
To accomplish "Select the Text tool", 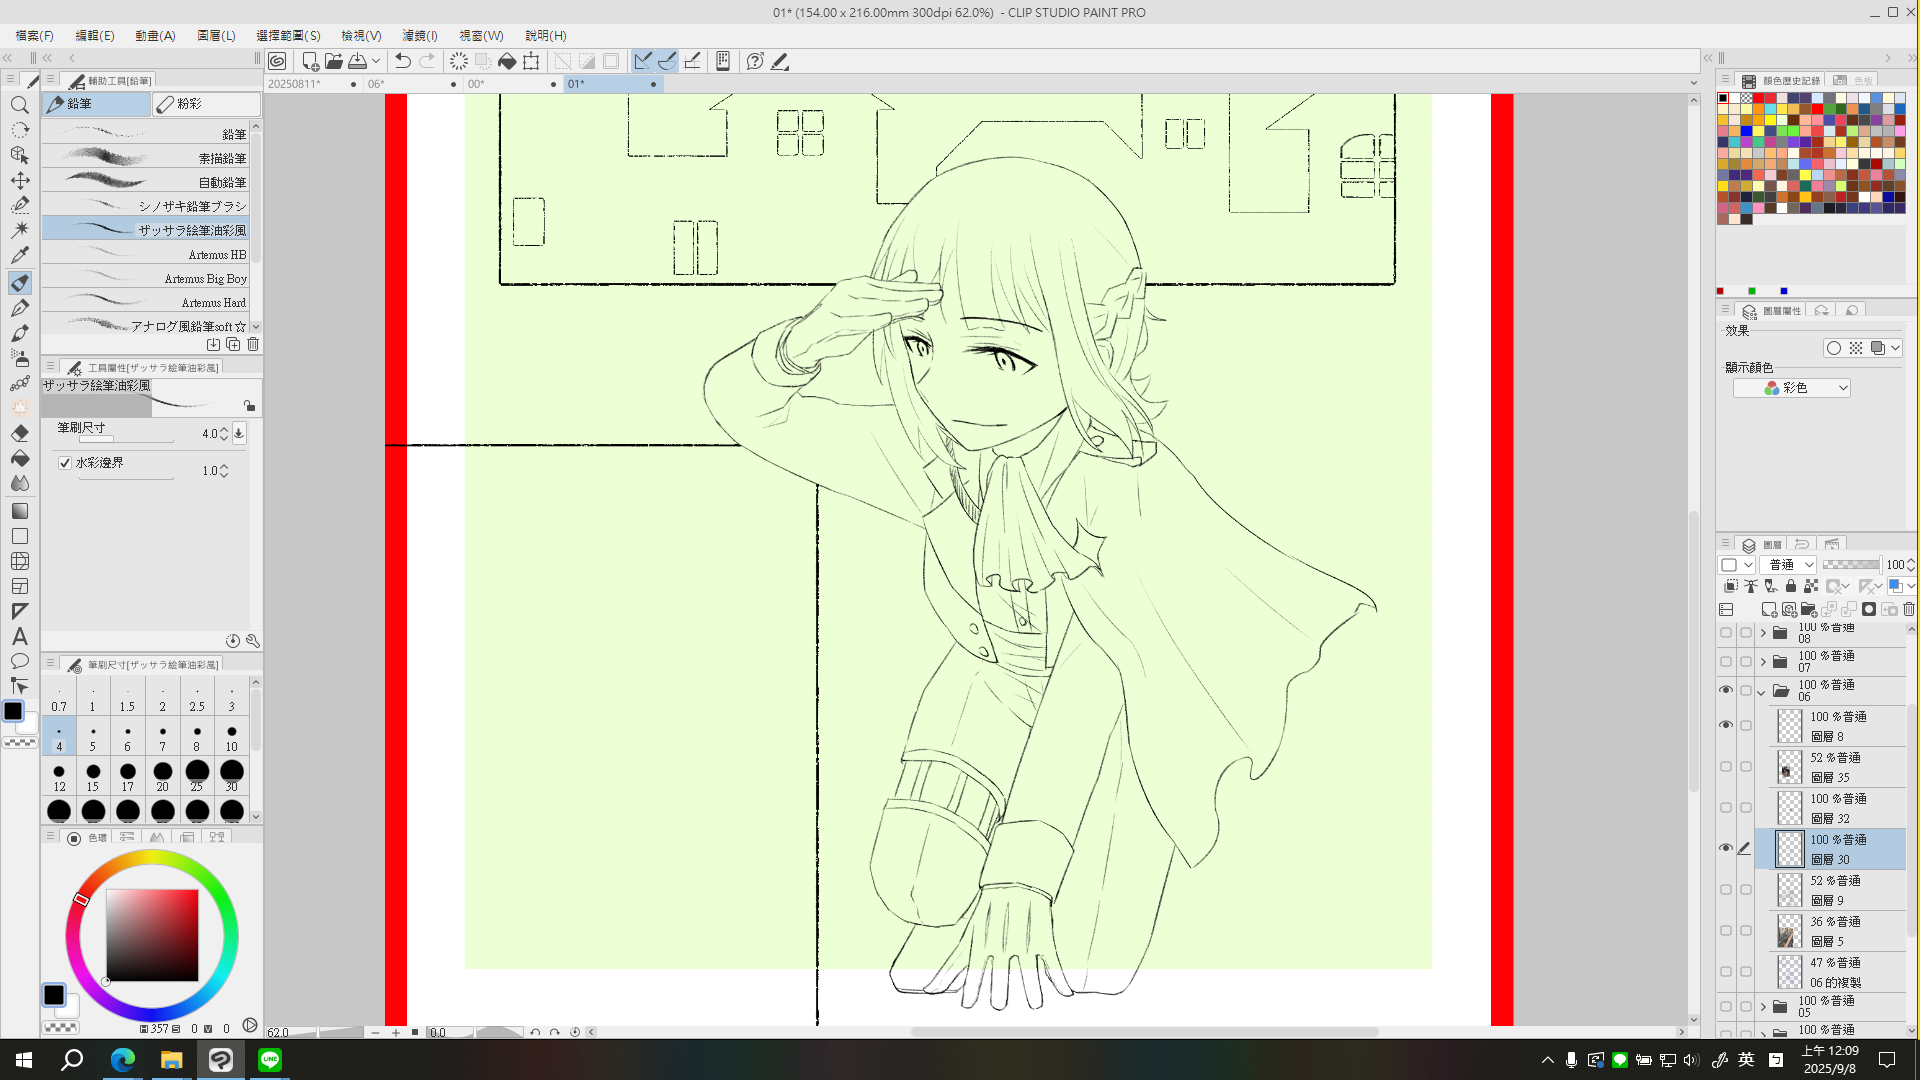I will click(20, 637).
